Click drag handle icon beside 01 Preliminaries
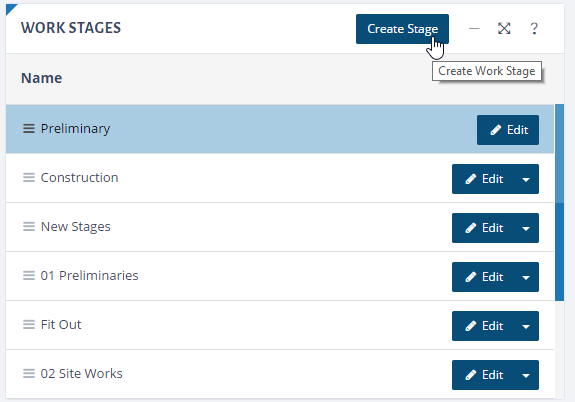This screenshot has width=575, height=402. 29,275
